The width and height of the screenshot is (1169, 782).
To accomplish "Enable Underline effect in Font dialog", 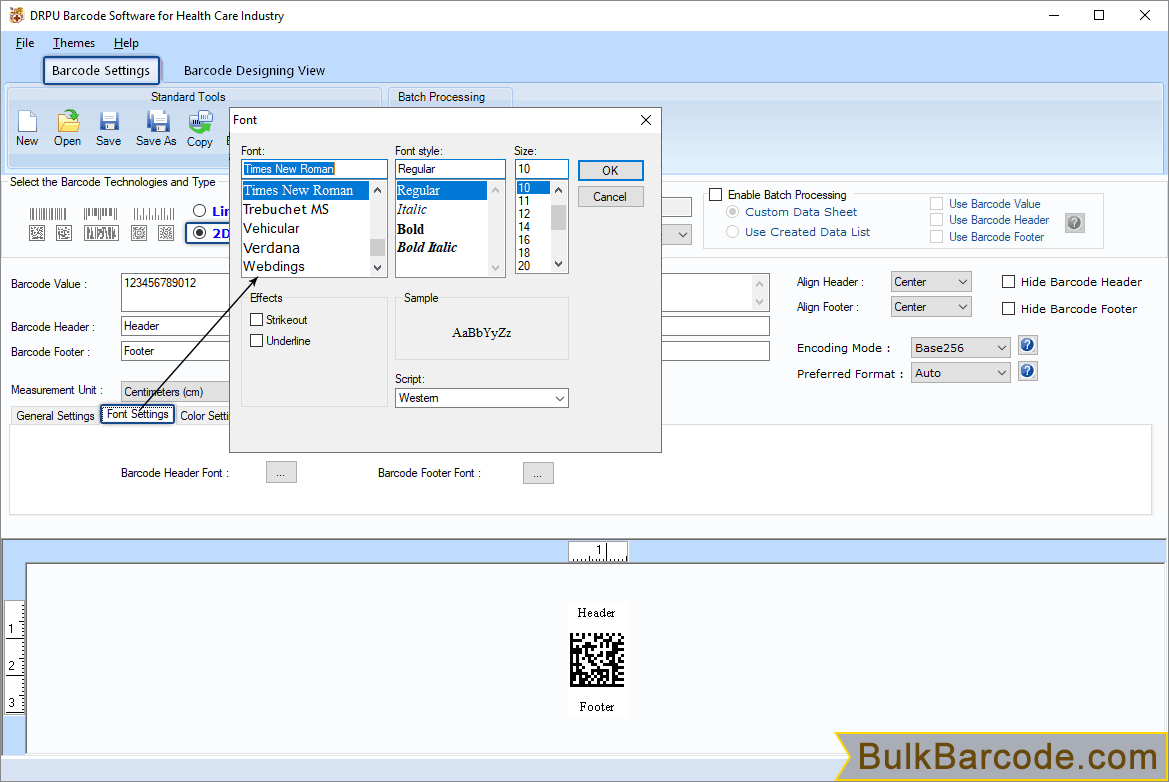I will pyautogui.click(x=256, y=341).
